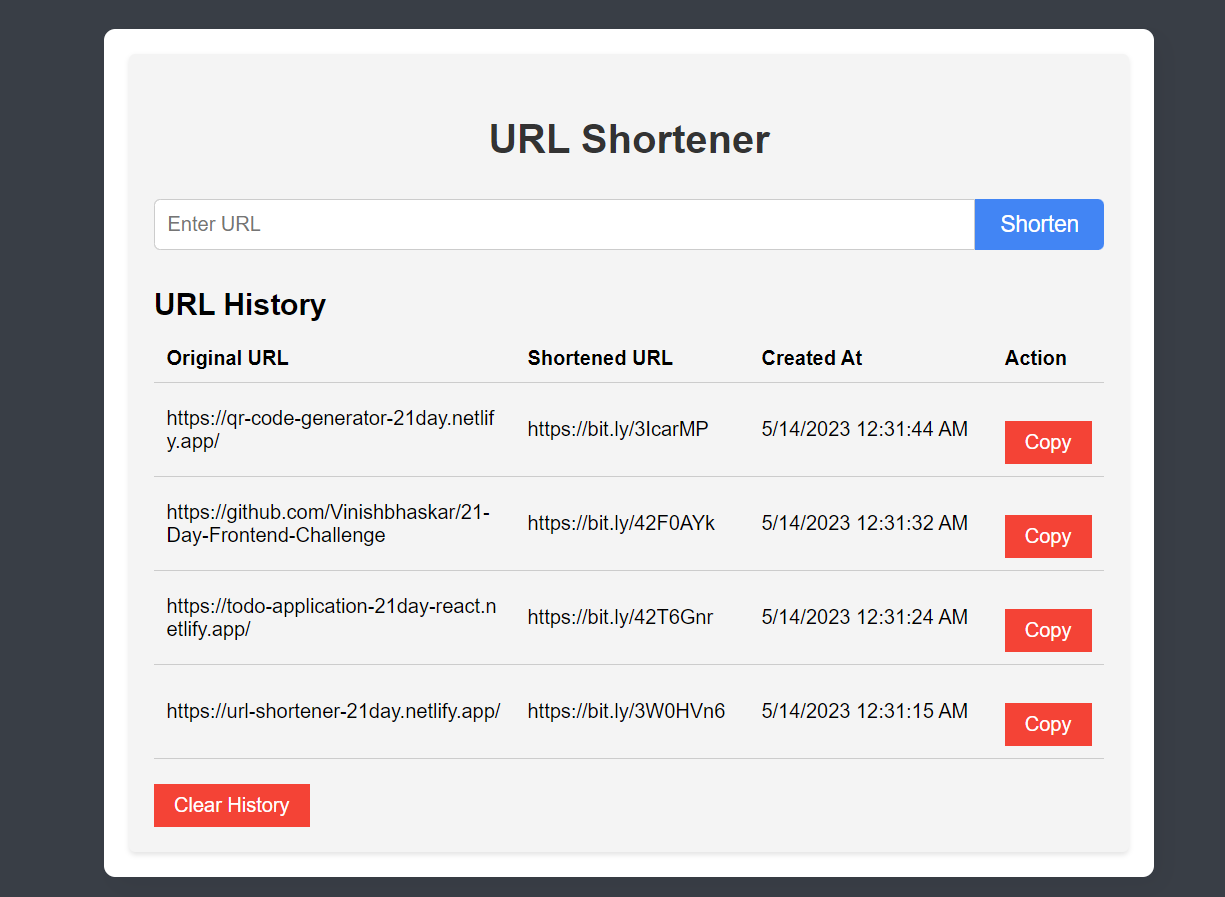Click the Created At column header

point(812,358)
